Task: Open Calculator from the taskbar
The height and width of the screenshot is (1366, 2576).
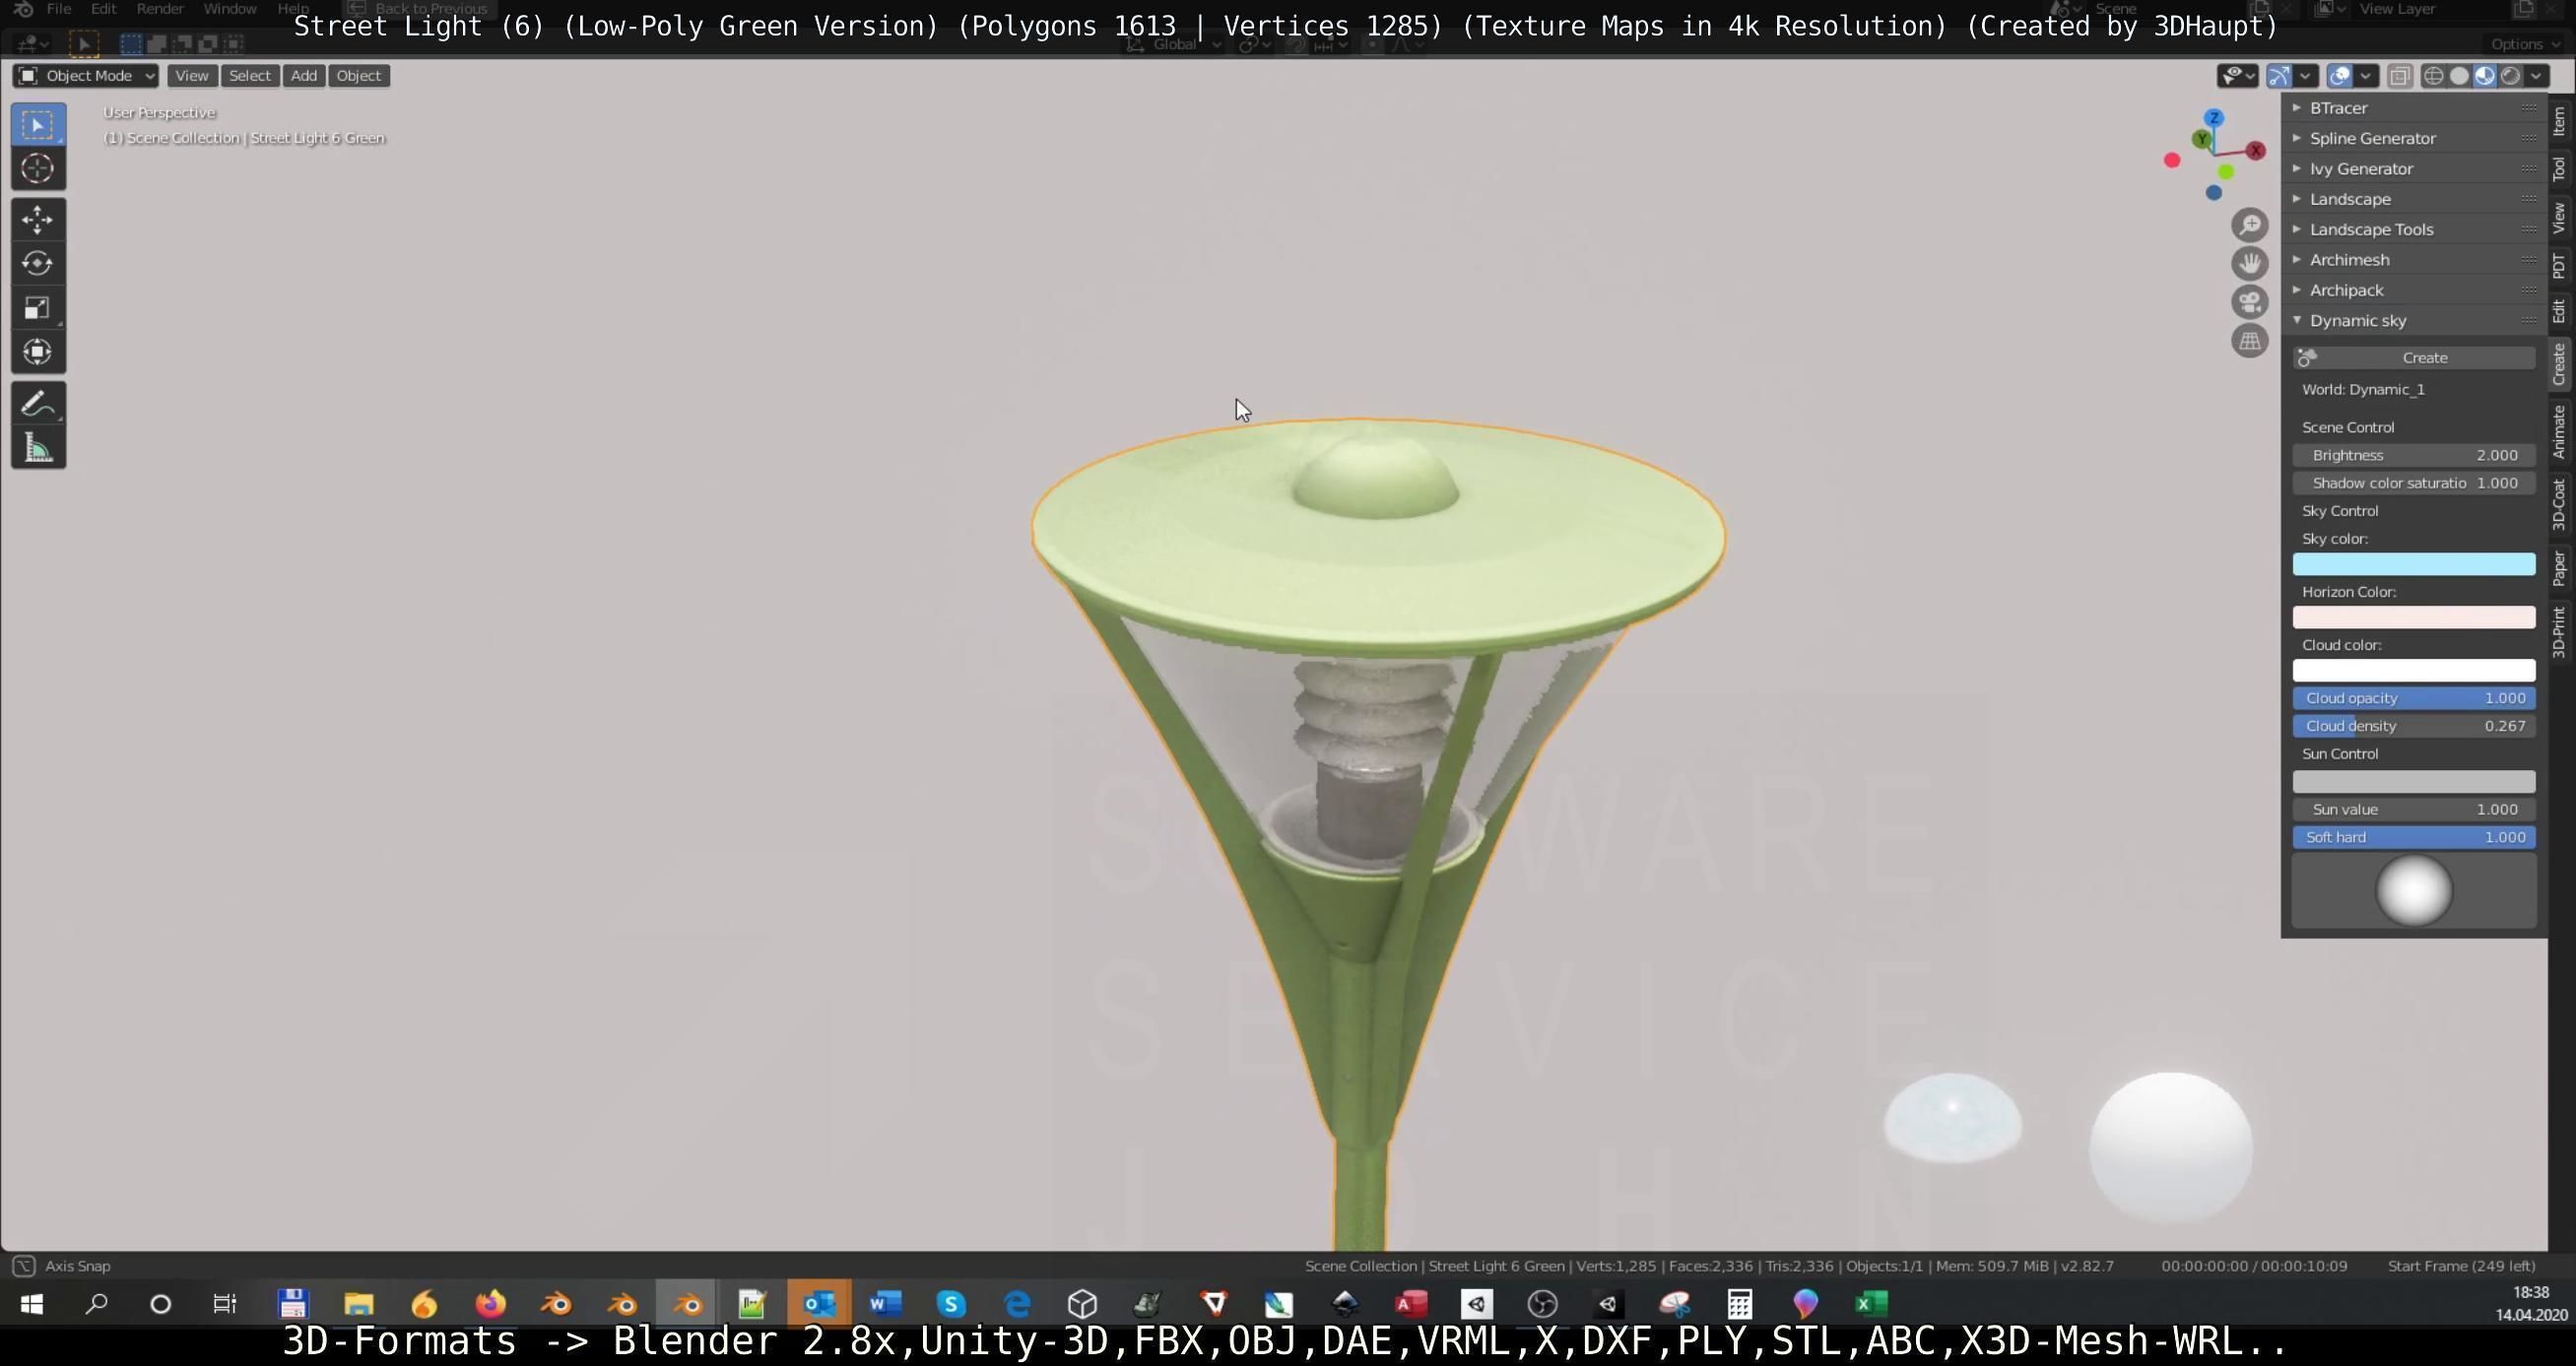Action: tap(1739, 1304)
